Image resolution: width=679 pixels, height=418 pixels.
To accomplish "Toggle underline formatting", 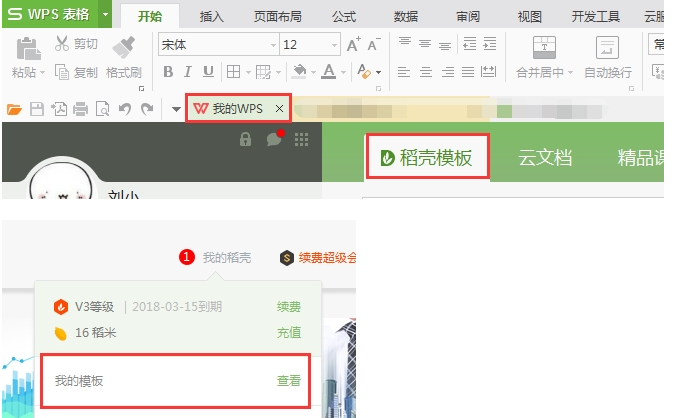I will coord(208,72).
